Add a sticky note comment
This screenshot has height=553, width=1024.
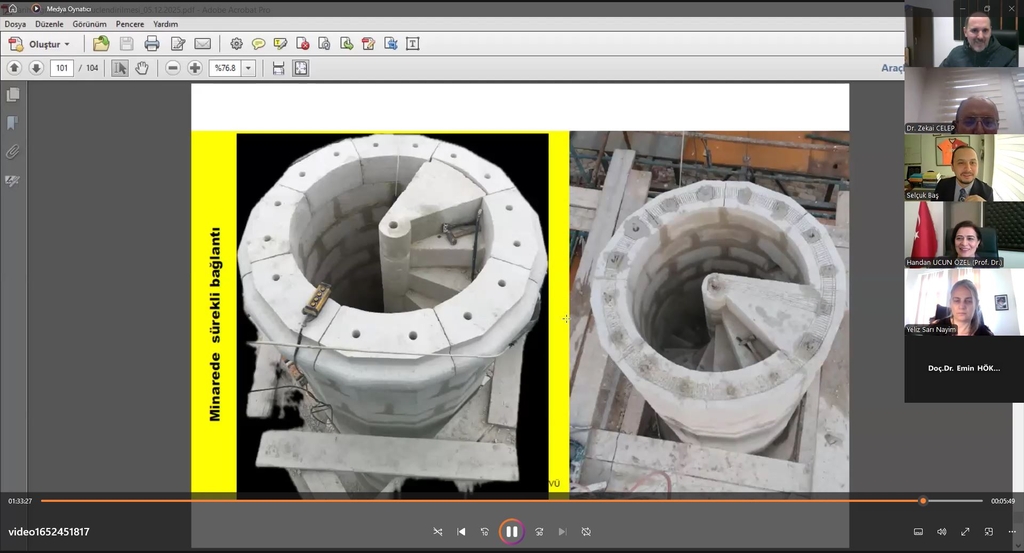tap(258, 44)
